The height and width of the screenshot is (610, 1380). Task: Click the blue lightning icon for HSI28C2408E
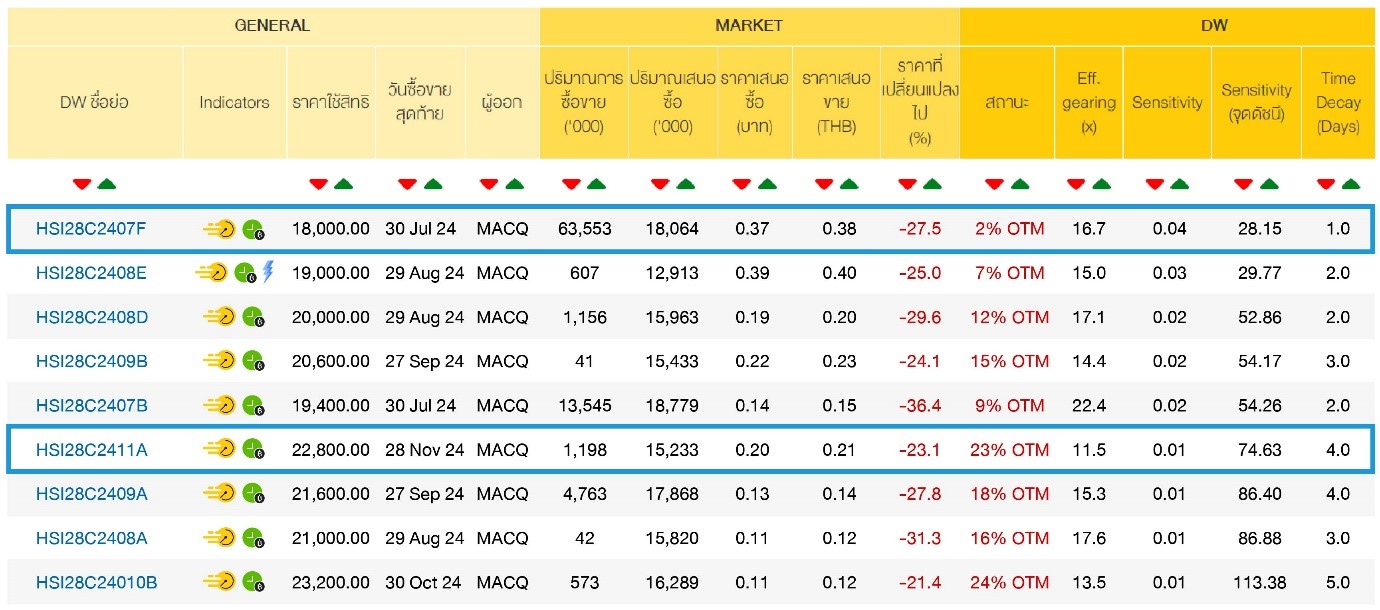point(268,272)
